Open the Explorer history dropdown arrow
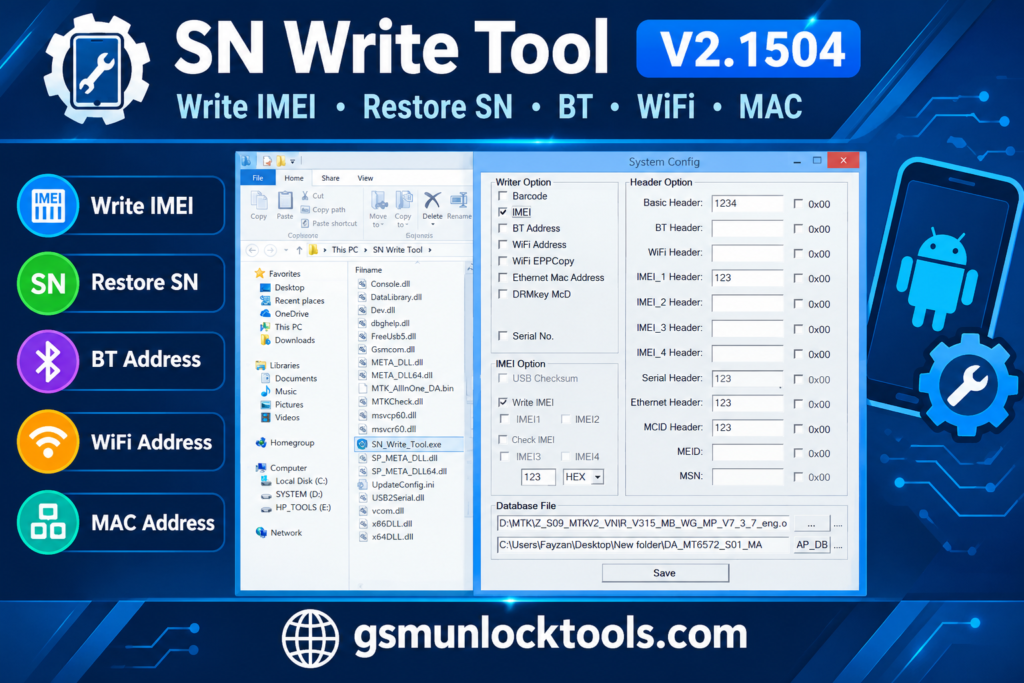Image resolution: width=1024 pixels, height=683 pixels. [285, 250]
